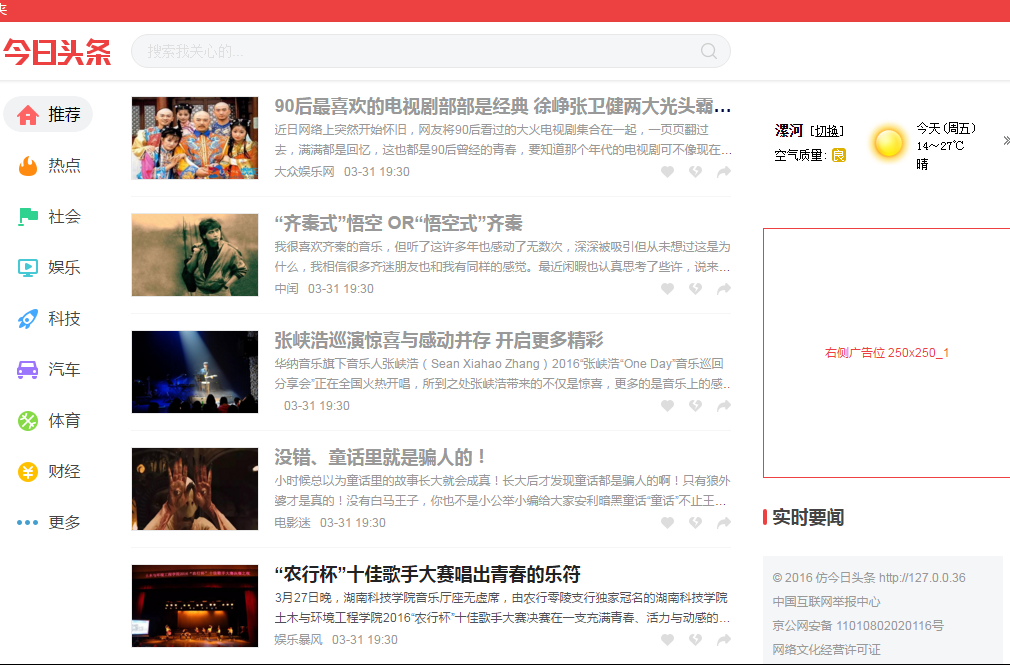Share the 张峡浩 tour article
This screenshot has width=1010, height=665.
(x=723, y=406)
